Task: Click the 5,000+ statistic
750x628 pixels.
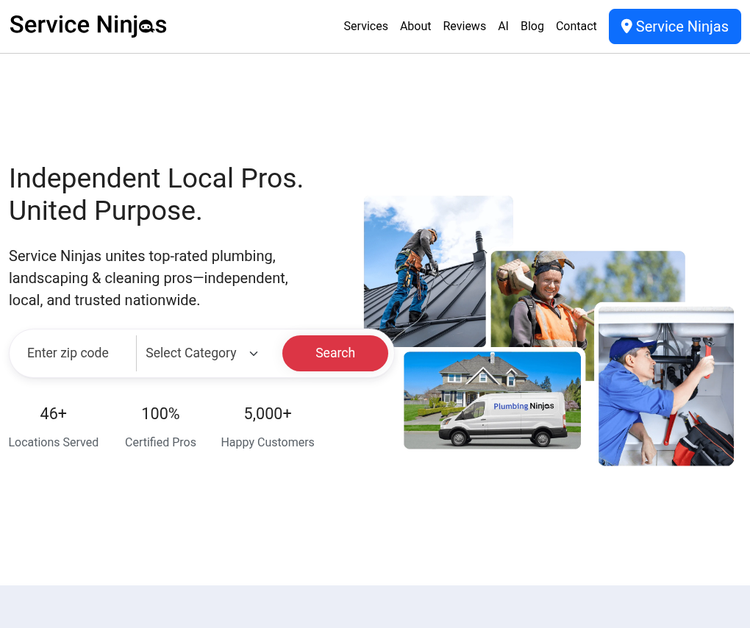Action: tap(267, 413)
